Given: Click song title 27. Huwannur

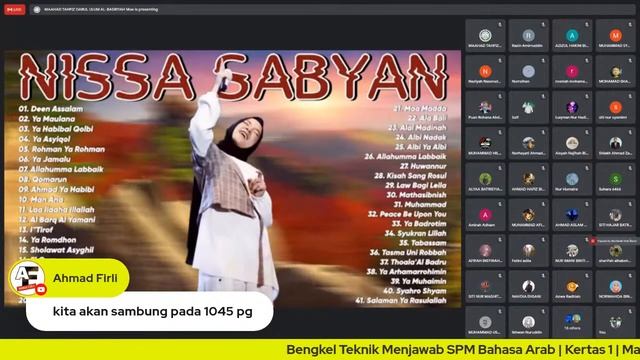Looking at the screenshot, I should tap(423, 166).
